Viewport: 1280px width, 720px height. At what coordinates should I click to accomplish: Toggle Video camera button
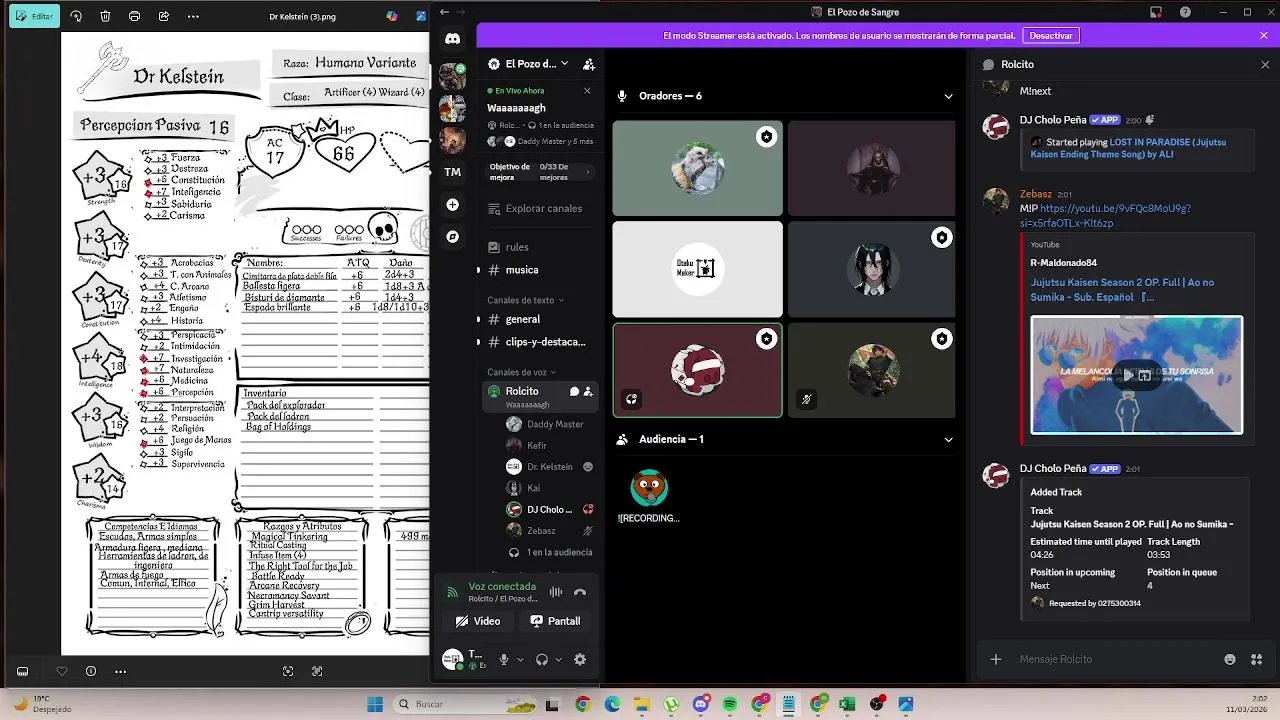[478, 621]
